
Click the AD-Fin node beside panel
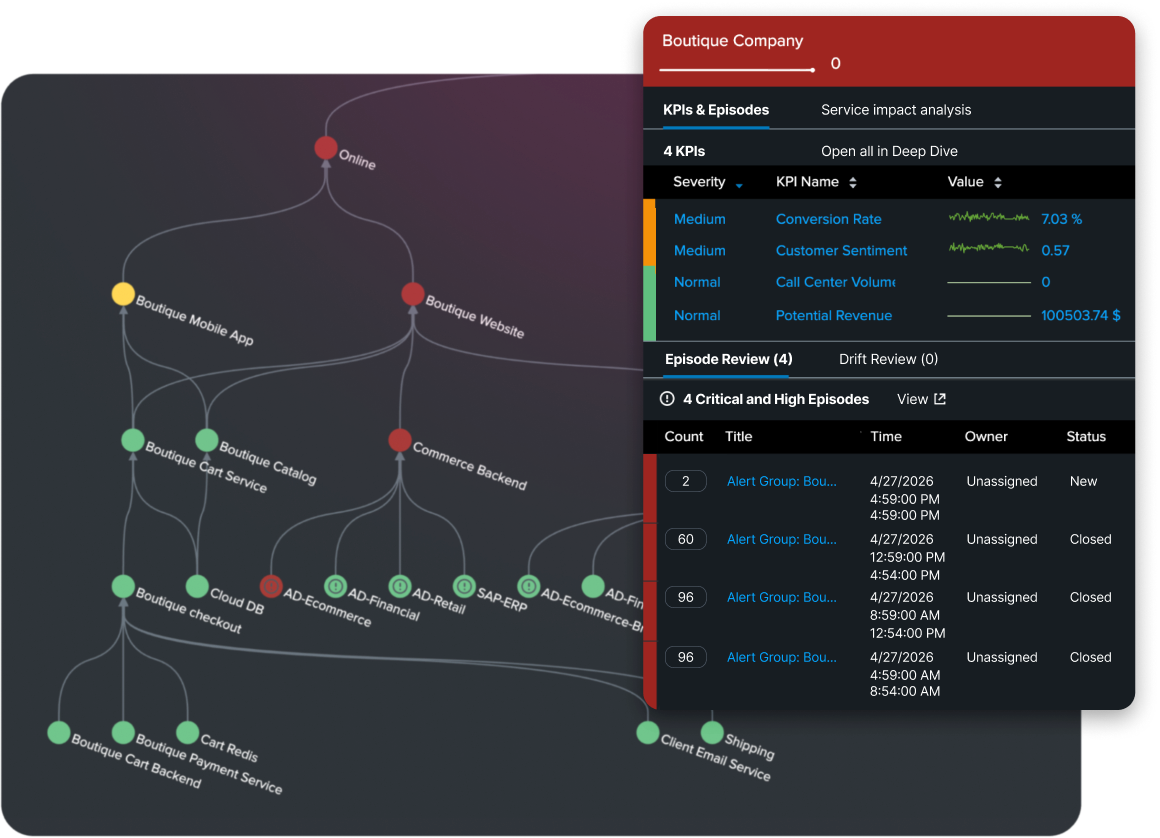tap(593, 587)
